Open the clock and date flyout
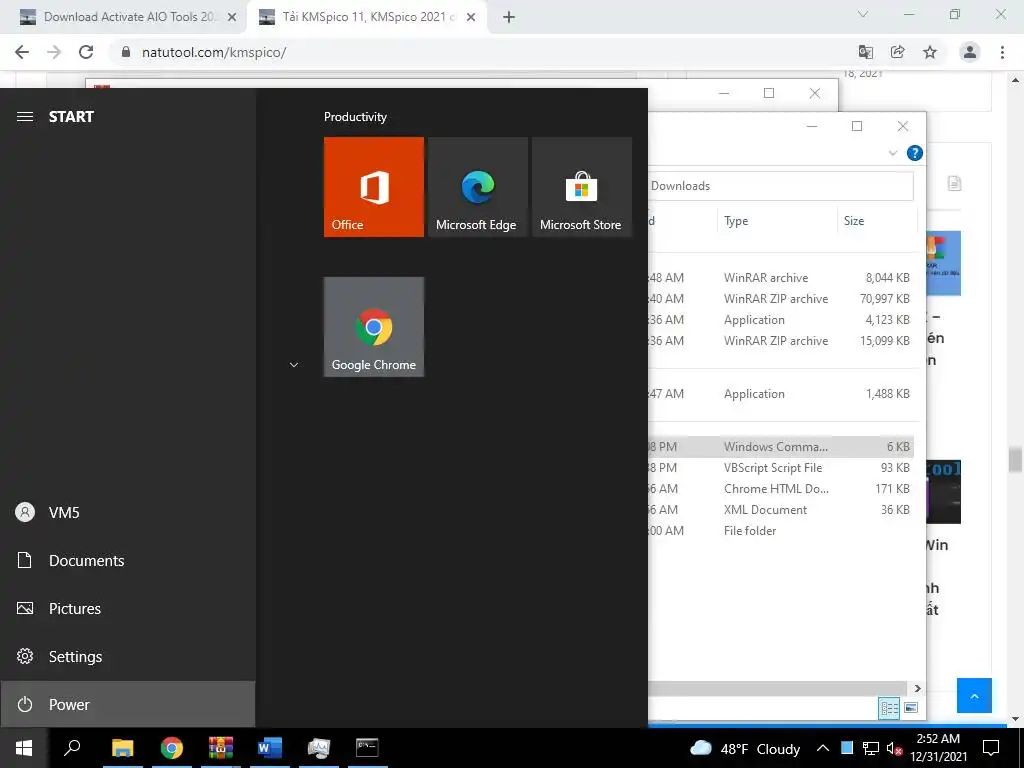The width and height of the screenshot is (1024, 768). pyautogui.click(x=938, y=748)
